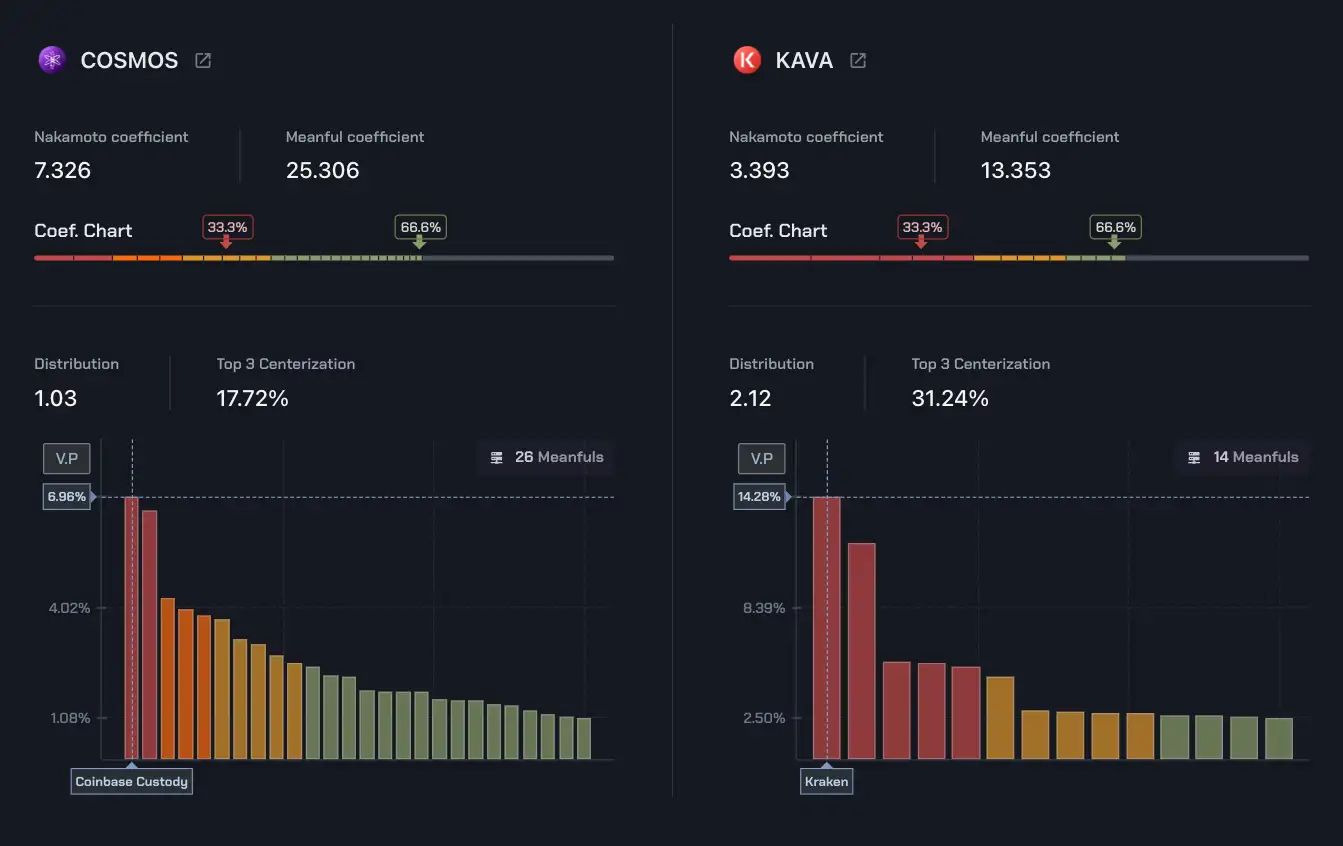Click the Kava 66.6% green arrow marker
Screen dimensions: 1343x846
click(x=1114, y=241)
